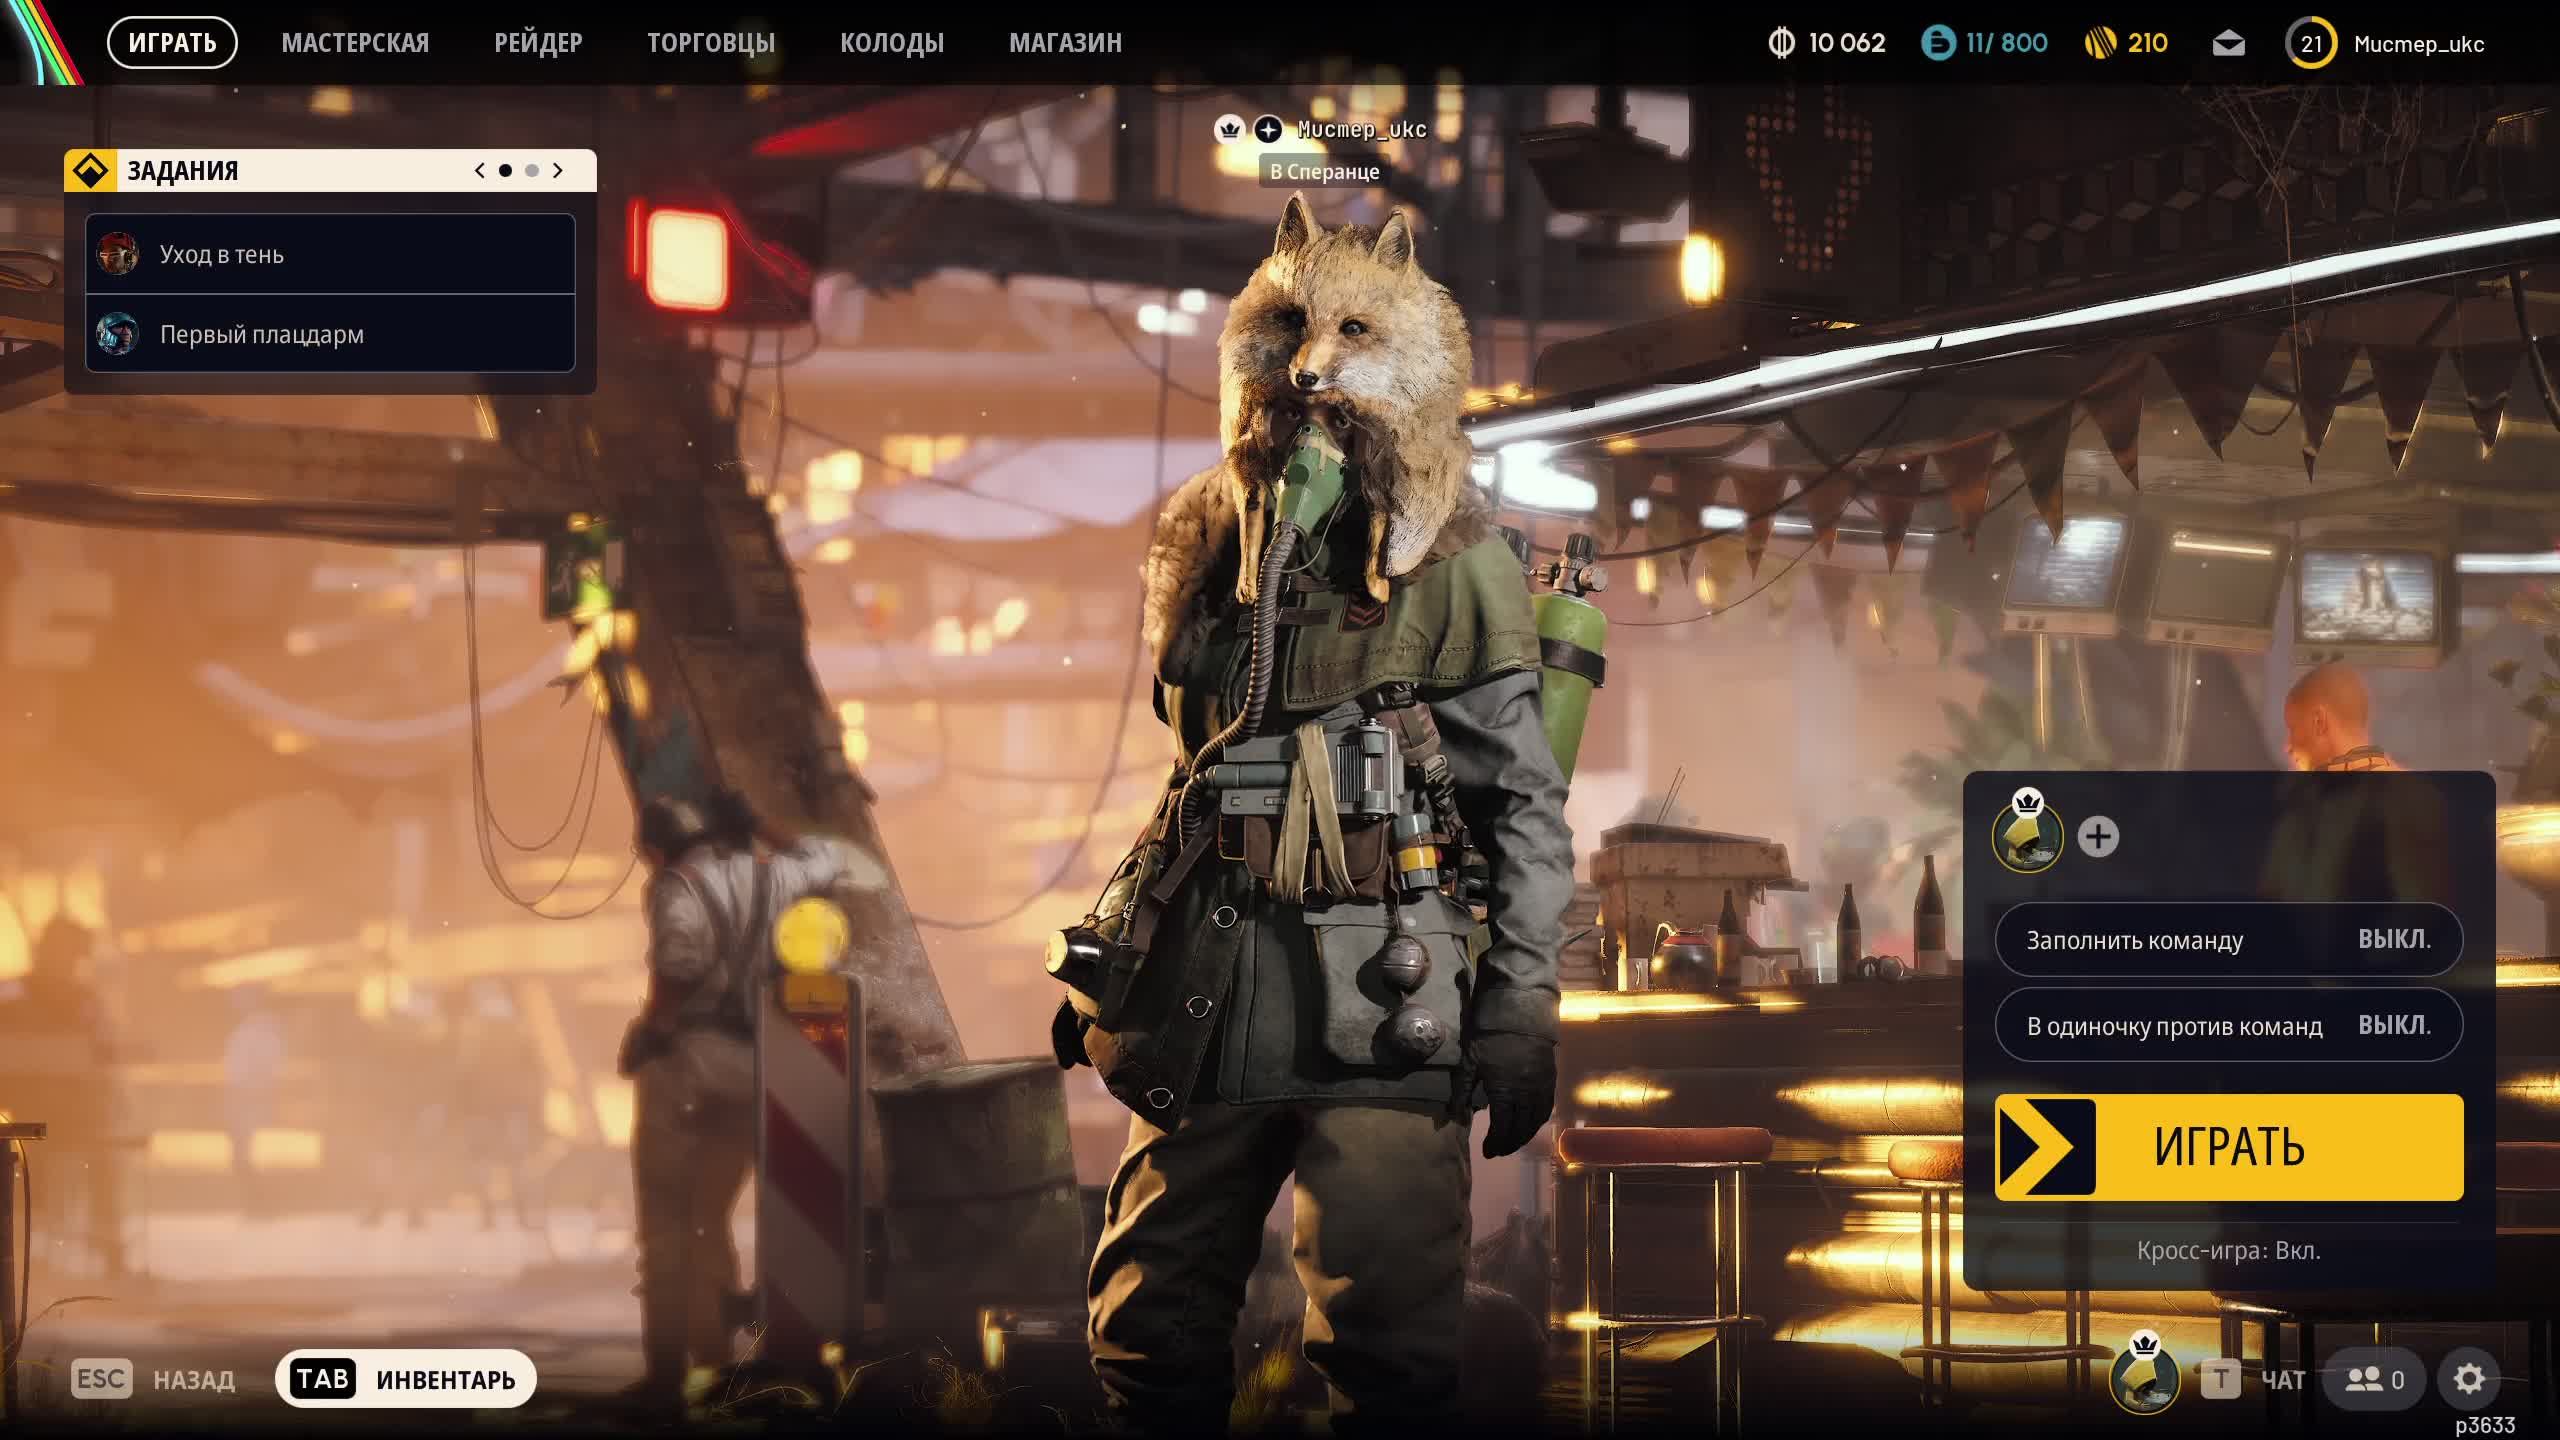
Task: Select second page dot in Задания
Action: 532,171
